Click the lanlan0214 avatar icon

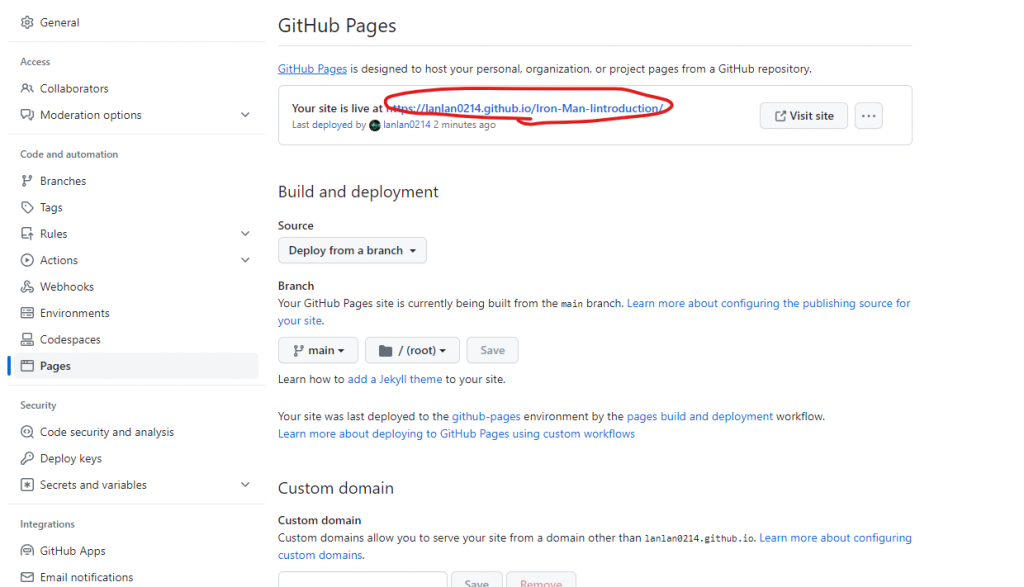click(375, 125)
